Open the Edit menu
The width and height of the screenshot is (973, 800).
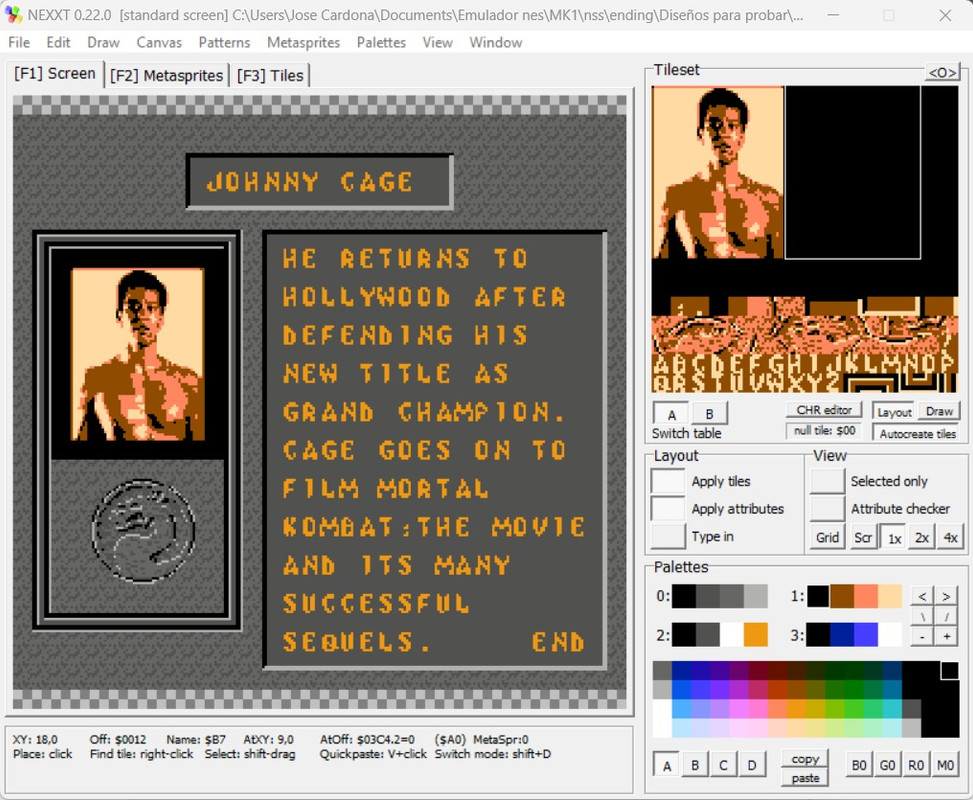58,42
